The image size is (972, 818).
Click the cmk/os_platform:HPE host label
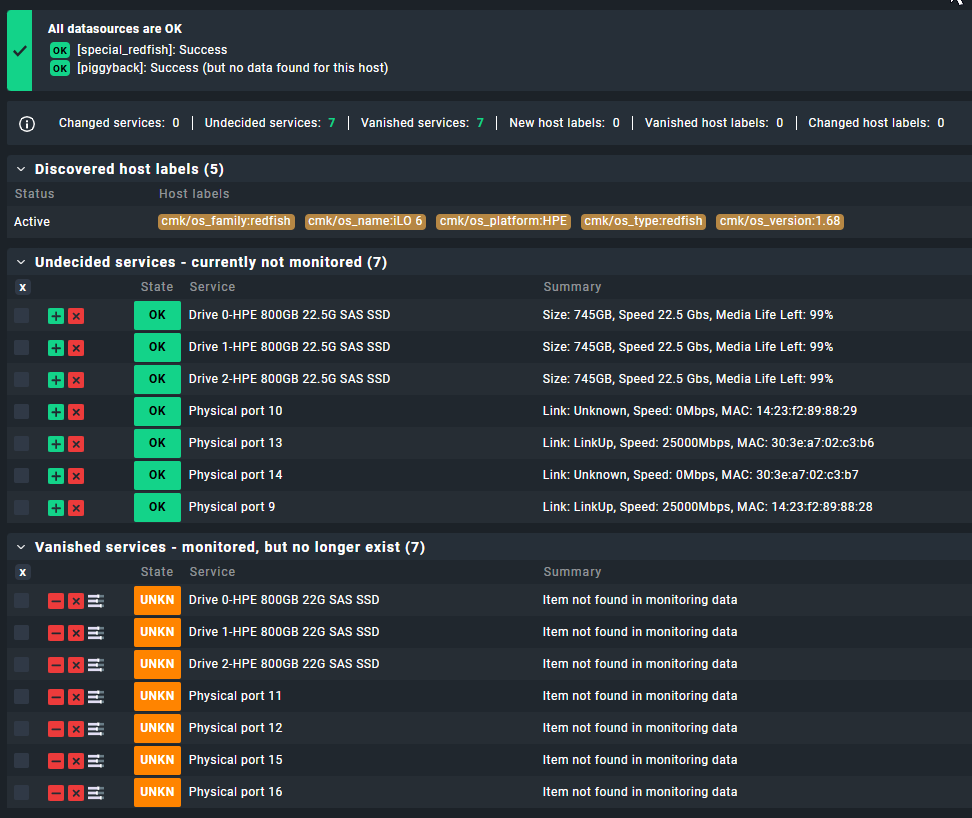click(503, 221)
